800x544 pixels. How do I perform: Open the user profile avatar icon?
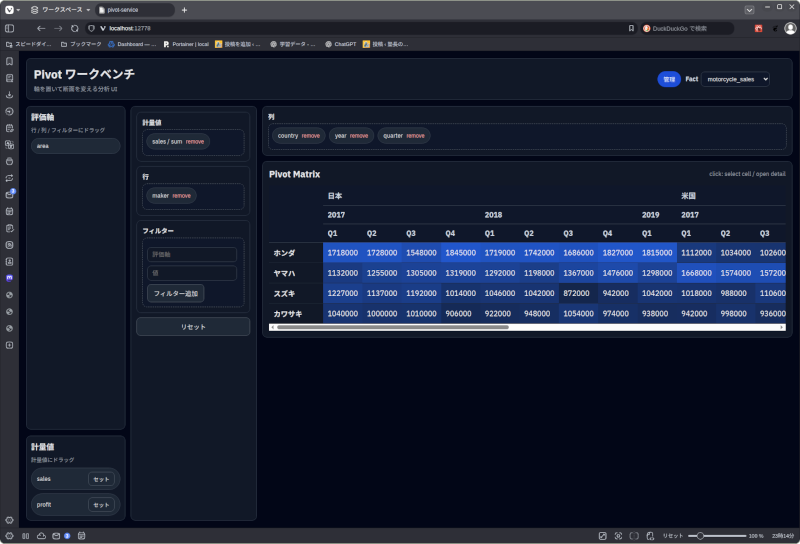[789, 28]
